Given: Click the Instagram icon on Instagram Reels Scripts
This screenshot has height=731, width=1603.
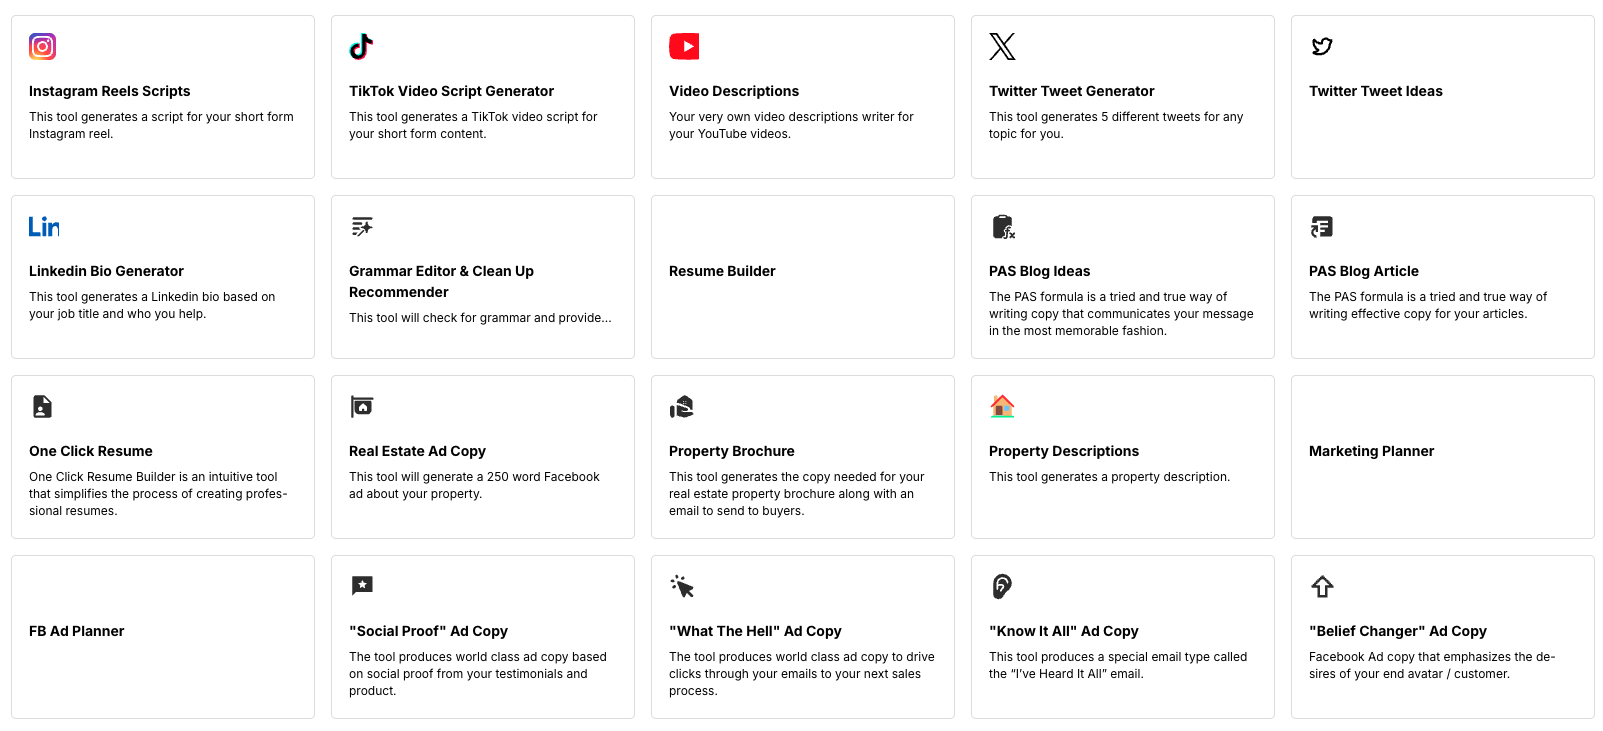Looking at the screenshot, I should [x=42, y=46].
